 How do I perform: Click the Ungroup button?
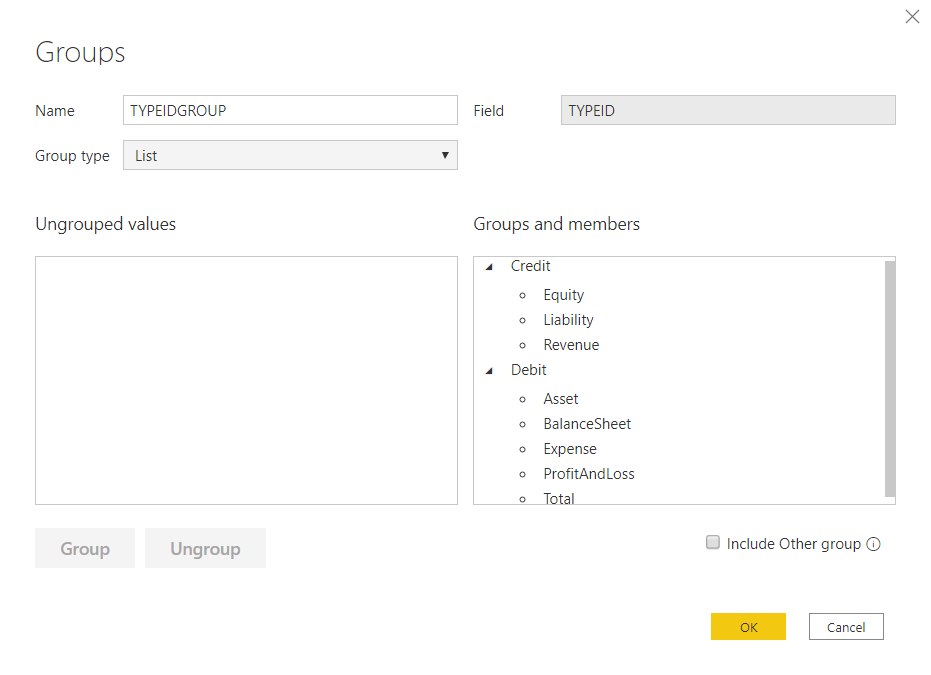pos(205,548)
